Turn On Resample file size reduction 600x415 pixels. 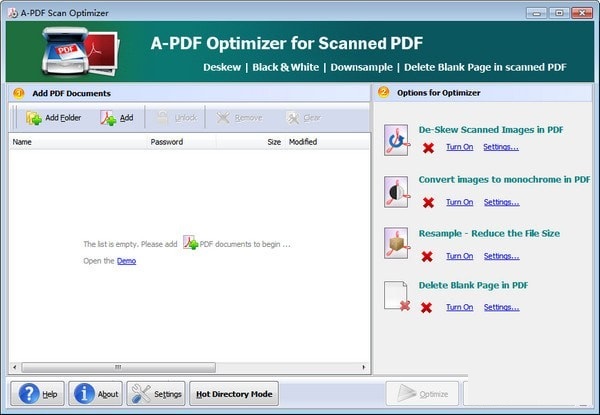[460, 256]
